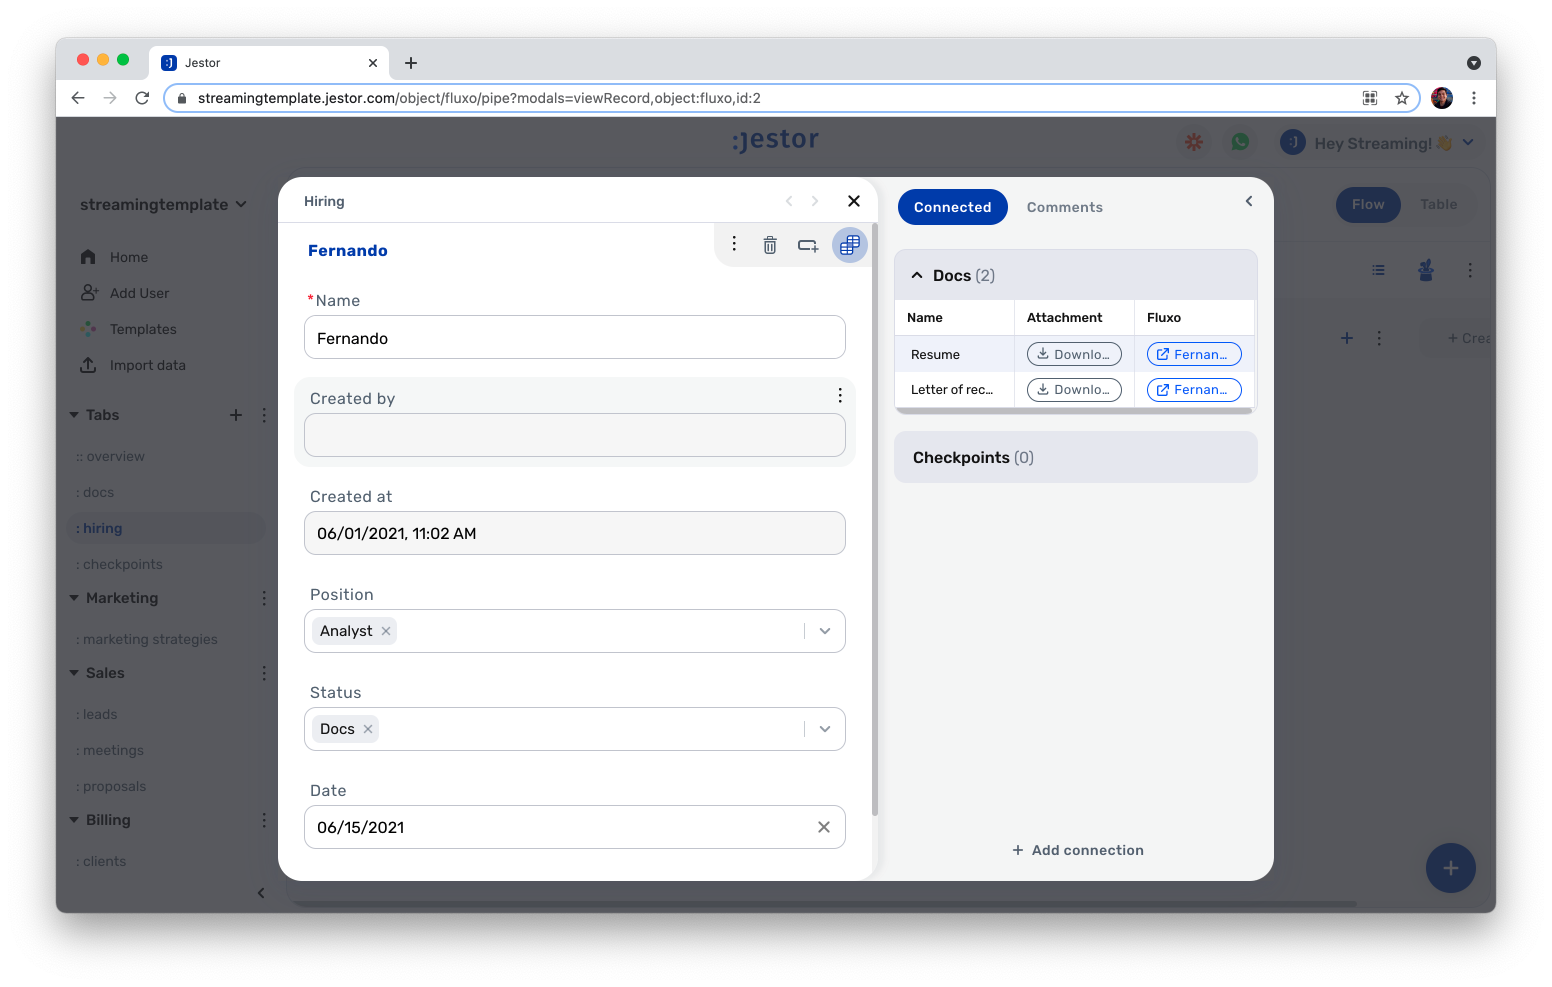Collapse the Tabs section triangle

[x=74, y=415]
